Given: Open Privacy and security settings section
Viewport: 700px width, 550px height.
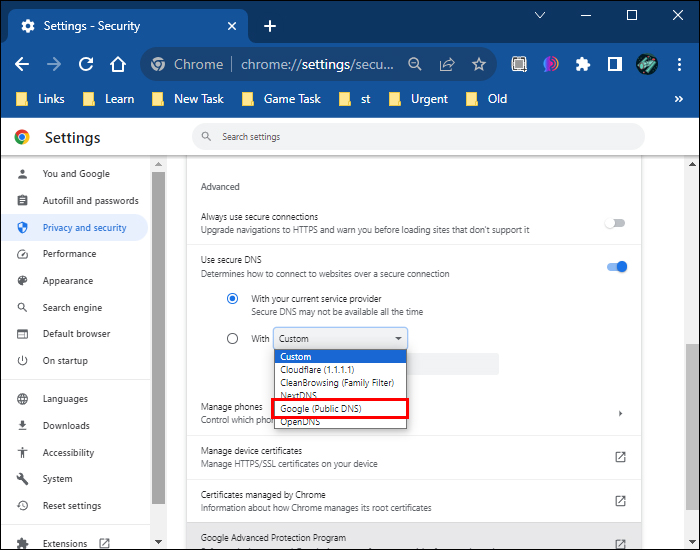Looking at the screenshot, I should pos(84,228).
